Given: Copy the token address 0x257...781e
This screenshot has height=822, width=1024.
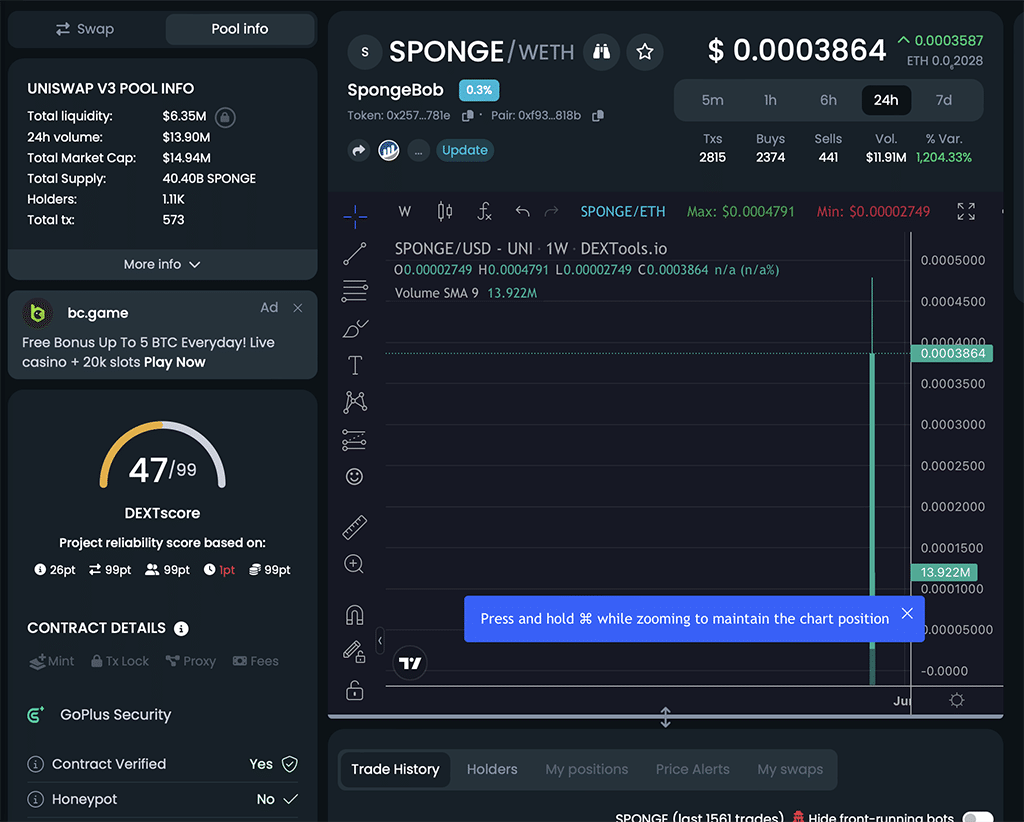Looking at the screenshot, I should point(468,116).
